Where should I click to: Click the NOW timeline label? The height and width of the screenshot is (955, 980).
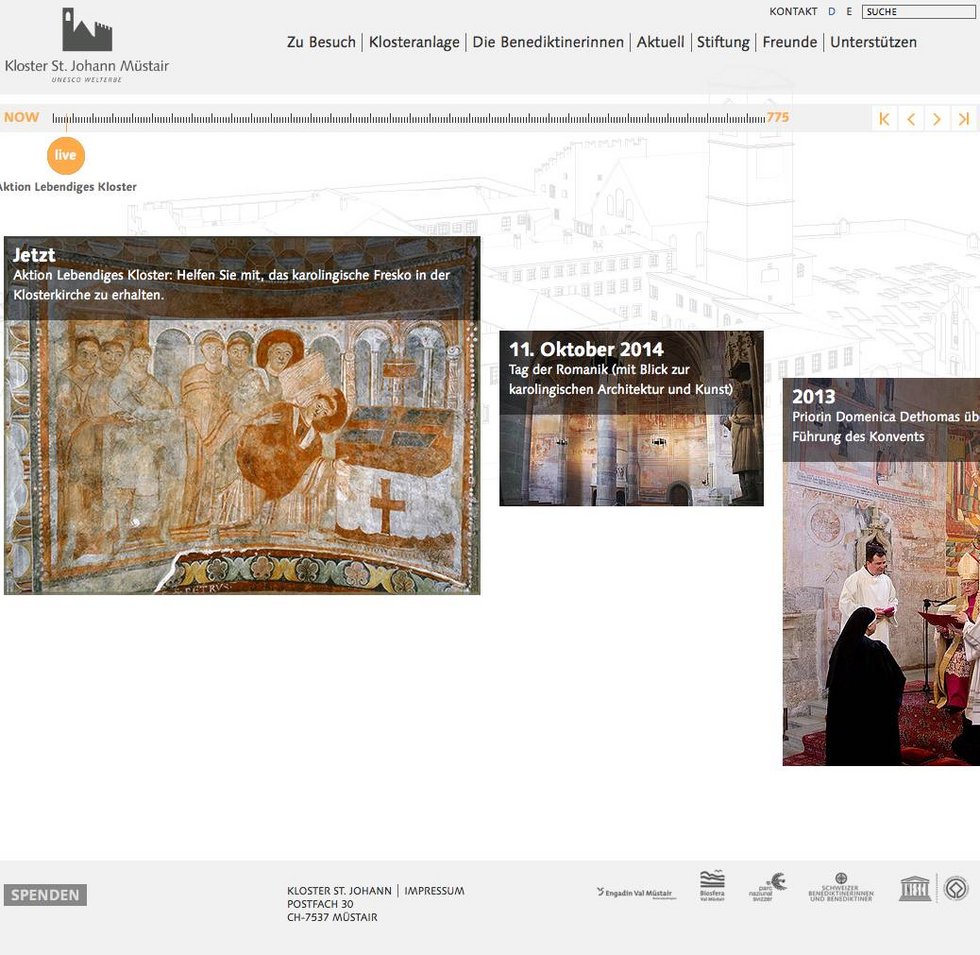21,118
